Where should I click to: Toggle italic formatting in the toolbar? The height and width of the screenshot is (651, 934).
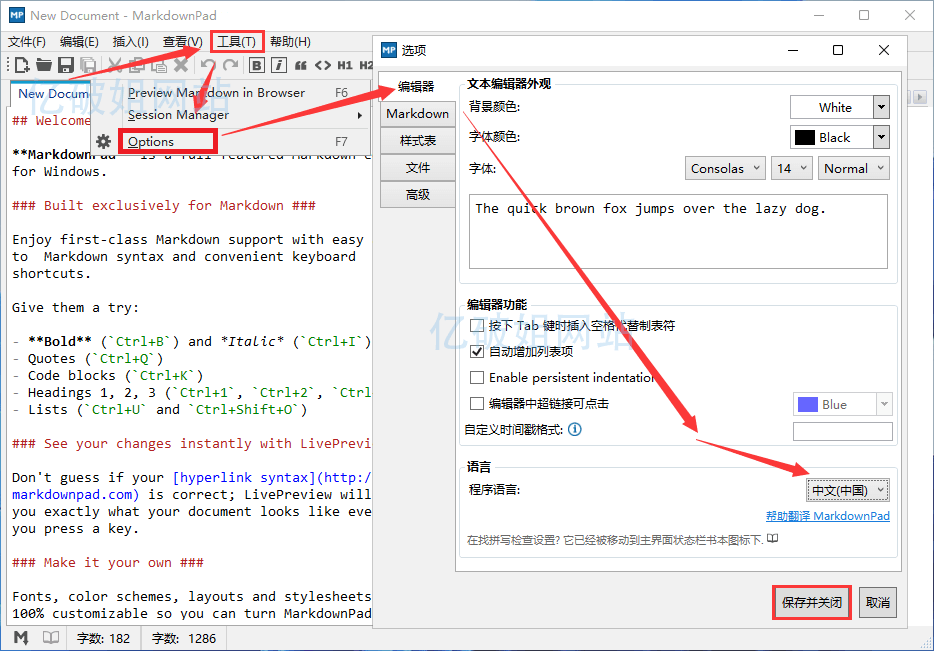pyautogui.click(x=278, y=65)
